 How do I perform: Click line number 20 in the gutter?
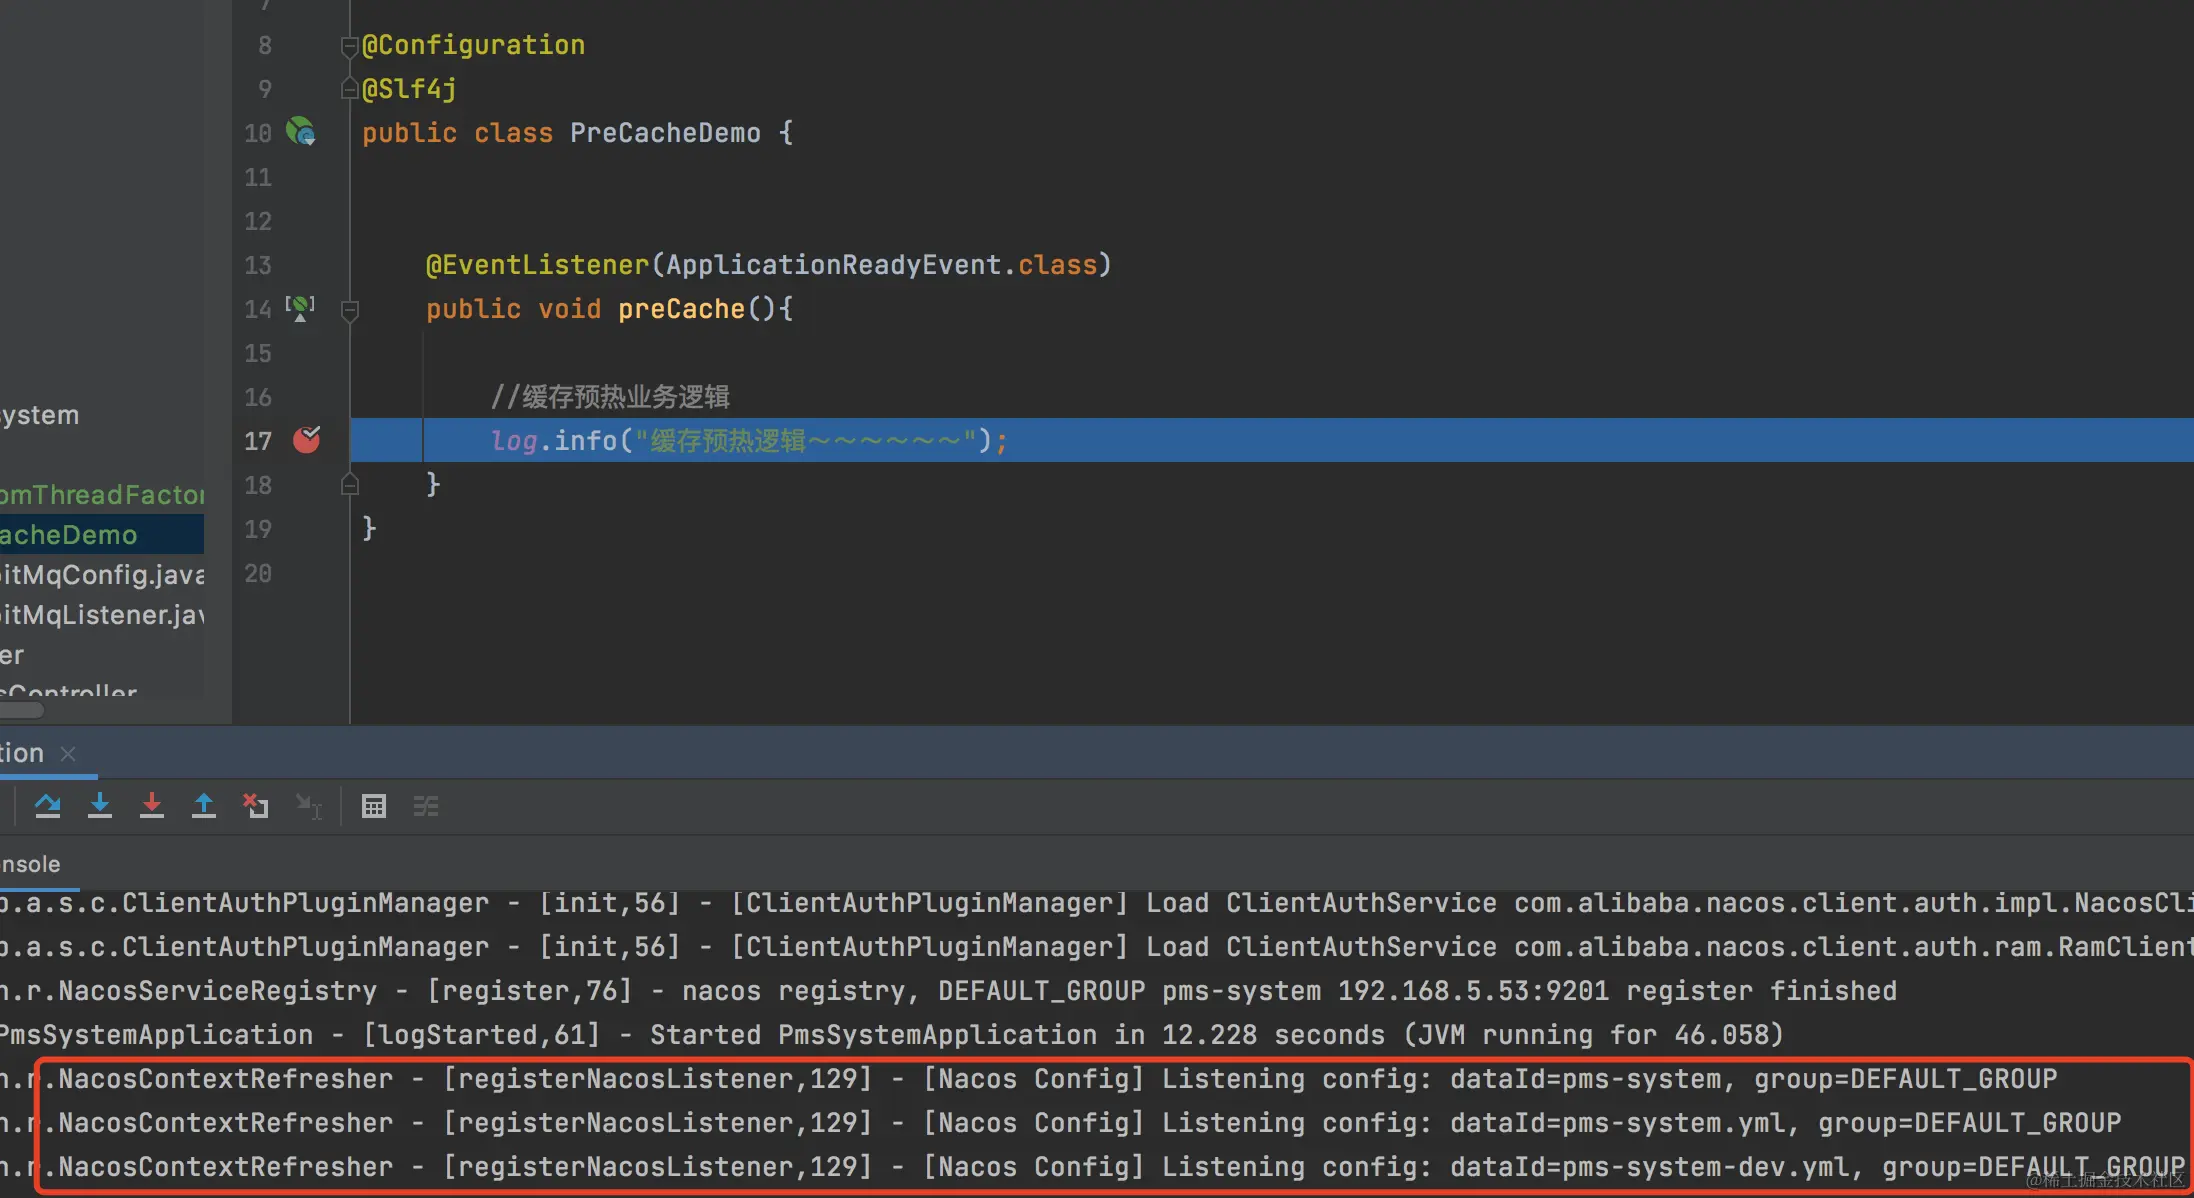pyautogui.click(x=258, y=573)
